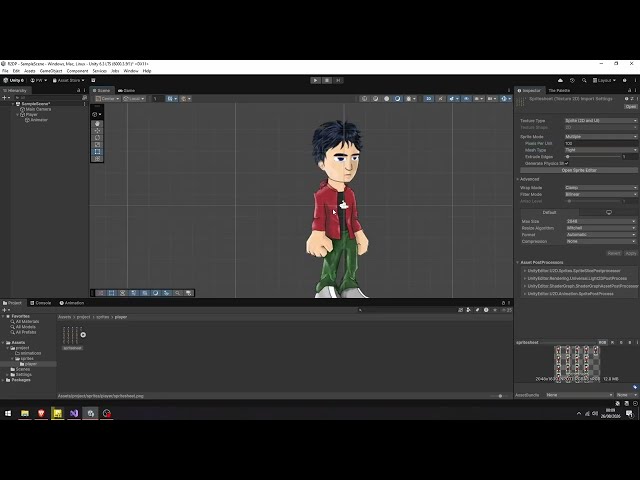Open the Asset Store dropdown
This screenshot has width=640, height=480.
pos(69,80)
